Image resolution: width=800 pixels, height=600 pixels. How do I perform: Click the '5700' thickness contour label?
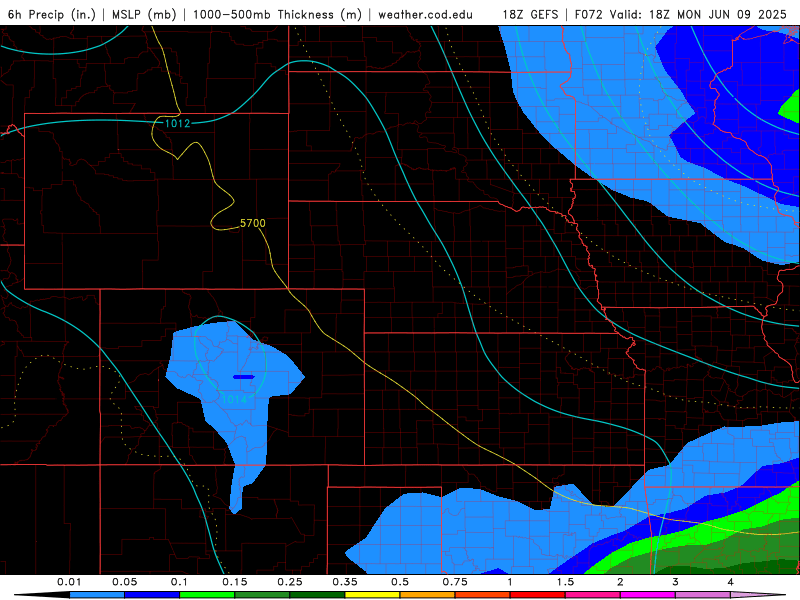pos(253,223)
